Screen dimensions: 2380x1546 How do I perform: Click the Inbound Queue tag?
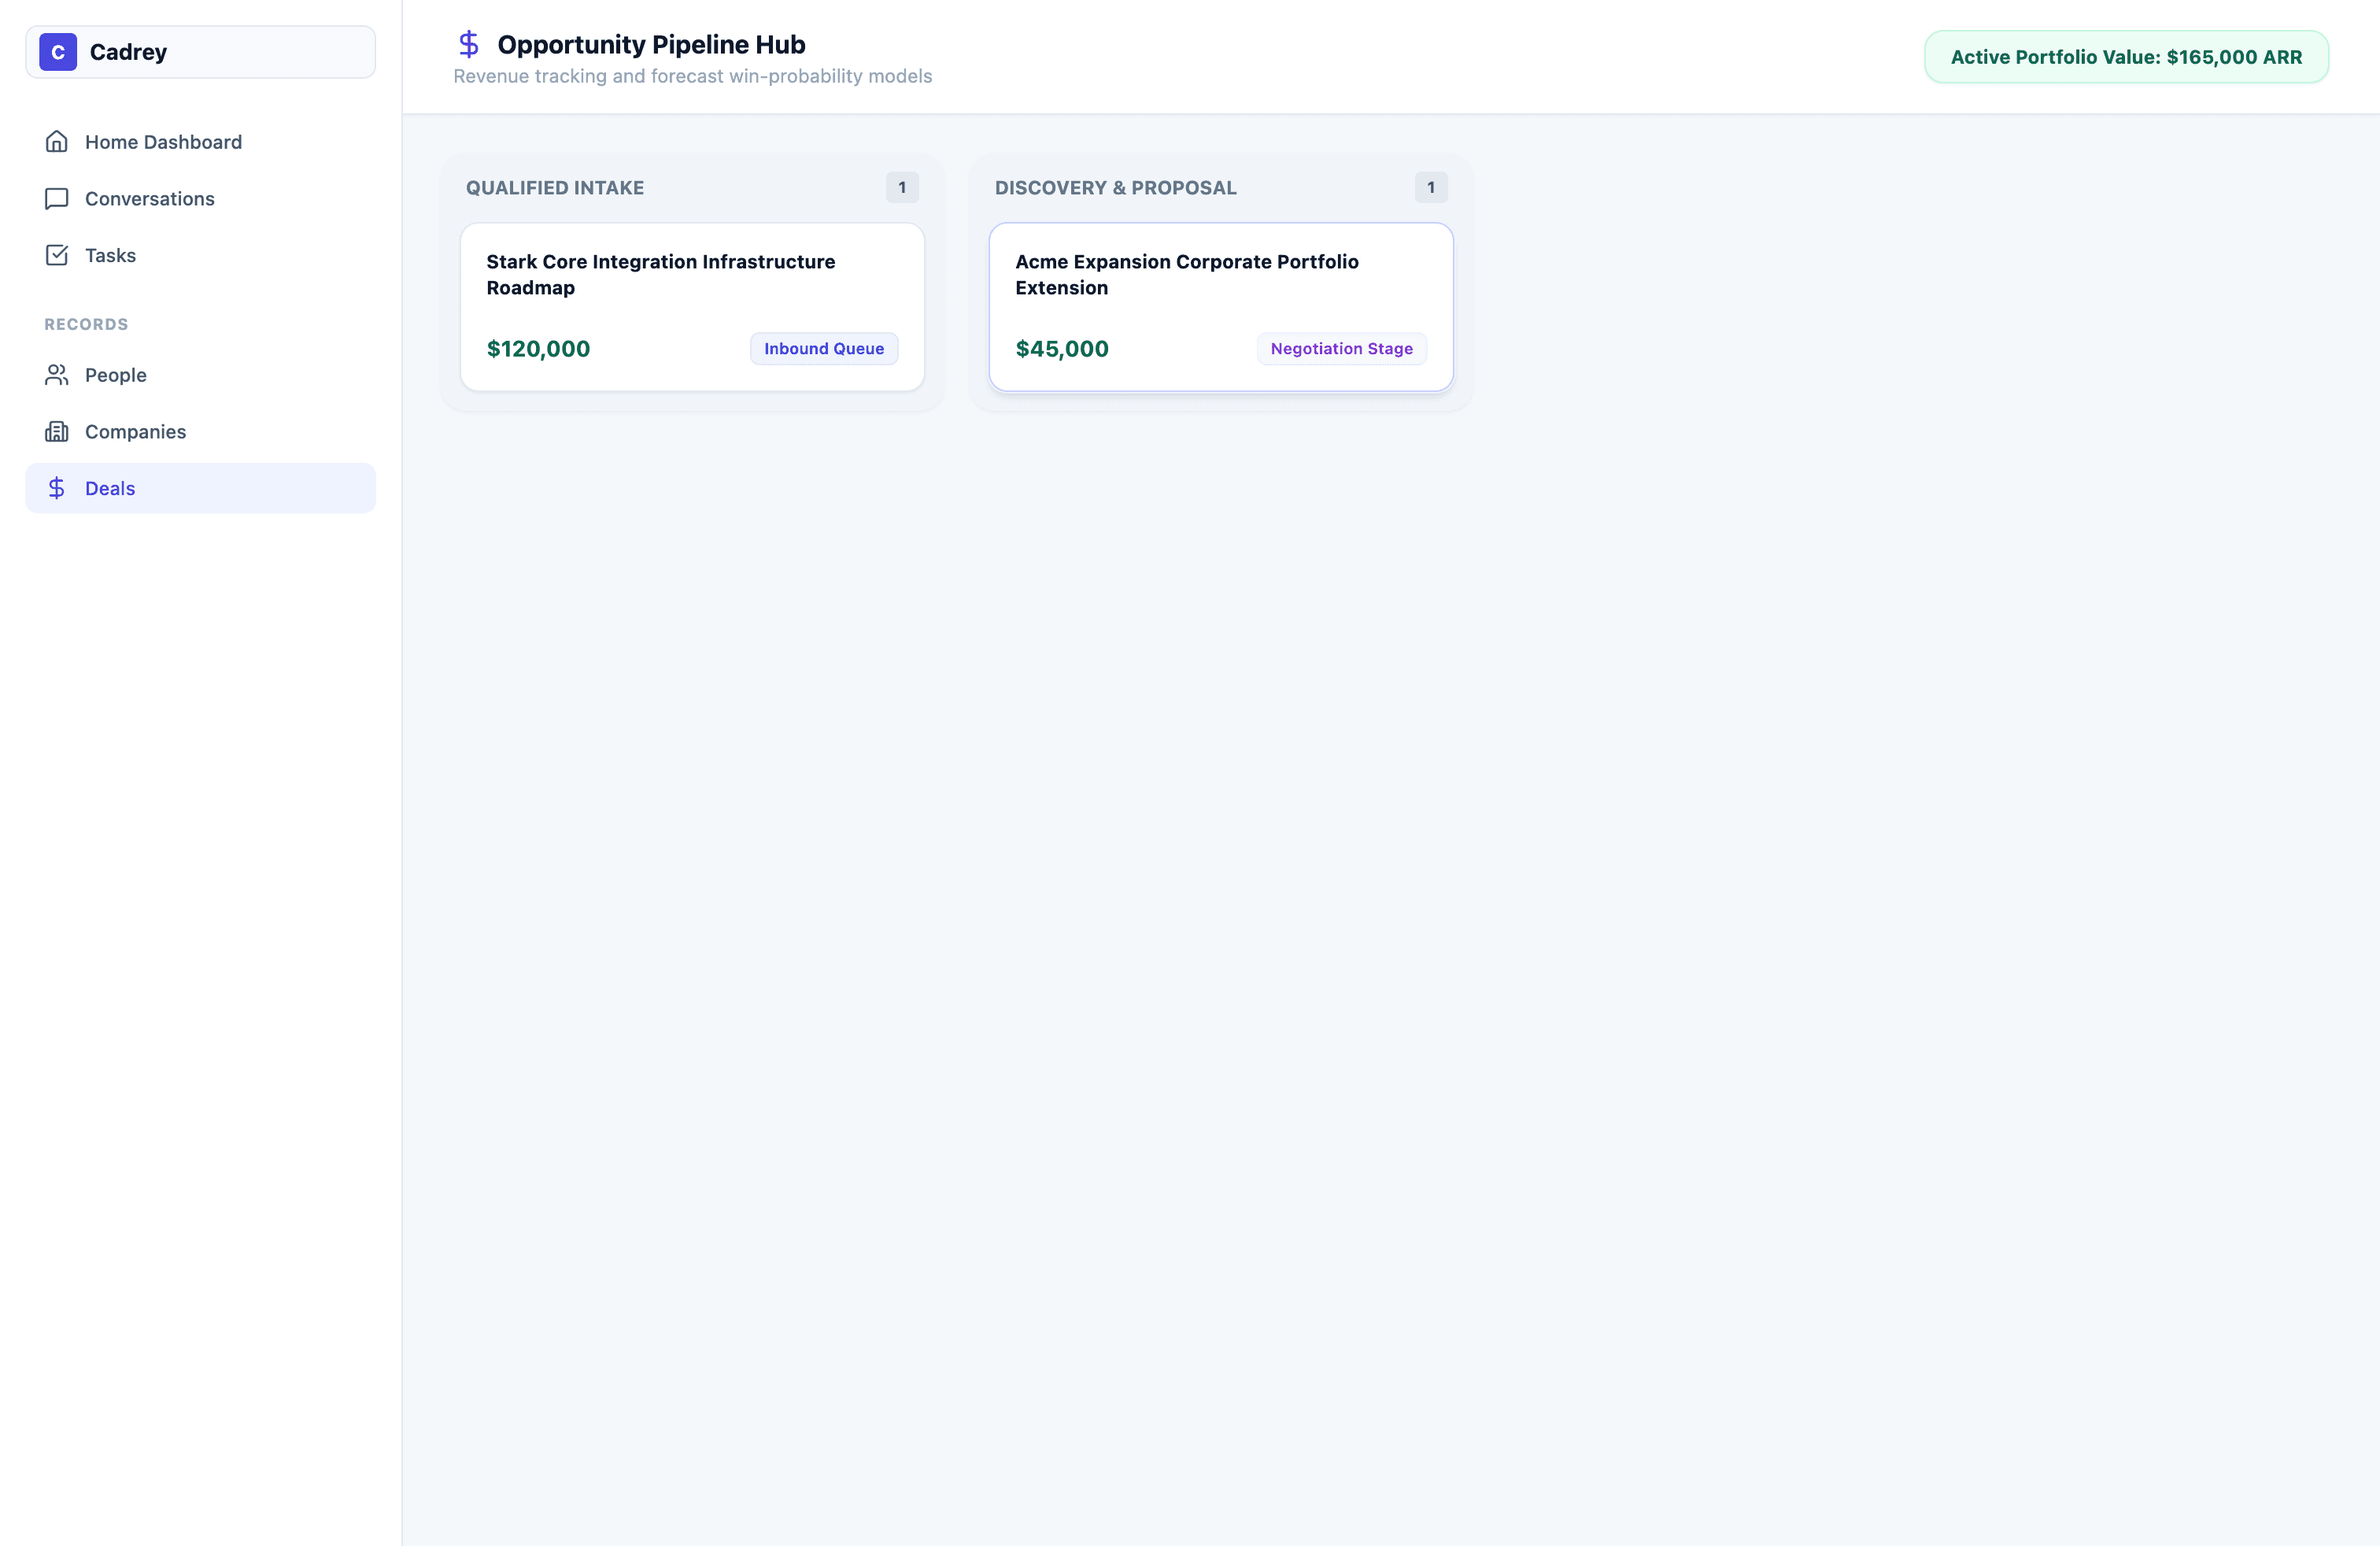pos(824,349)
